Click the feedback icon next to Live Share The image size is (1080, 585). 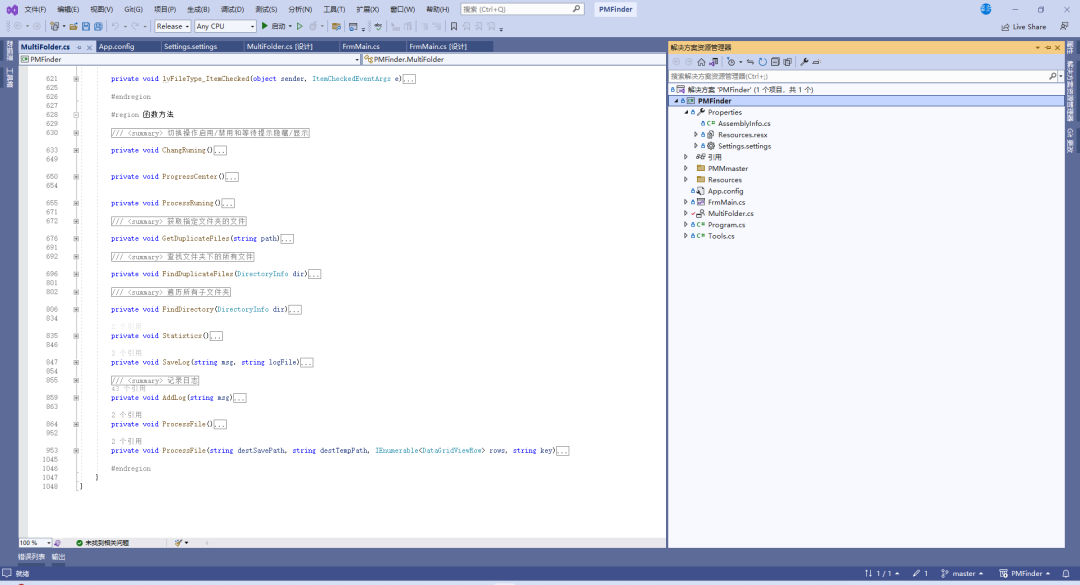point(1064,26)
